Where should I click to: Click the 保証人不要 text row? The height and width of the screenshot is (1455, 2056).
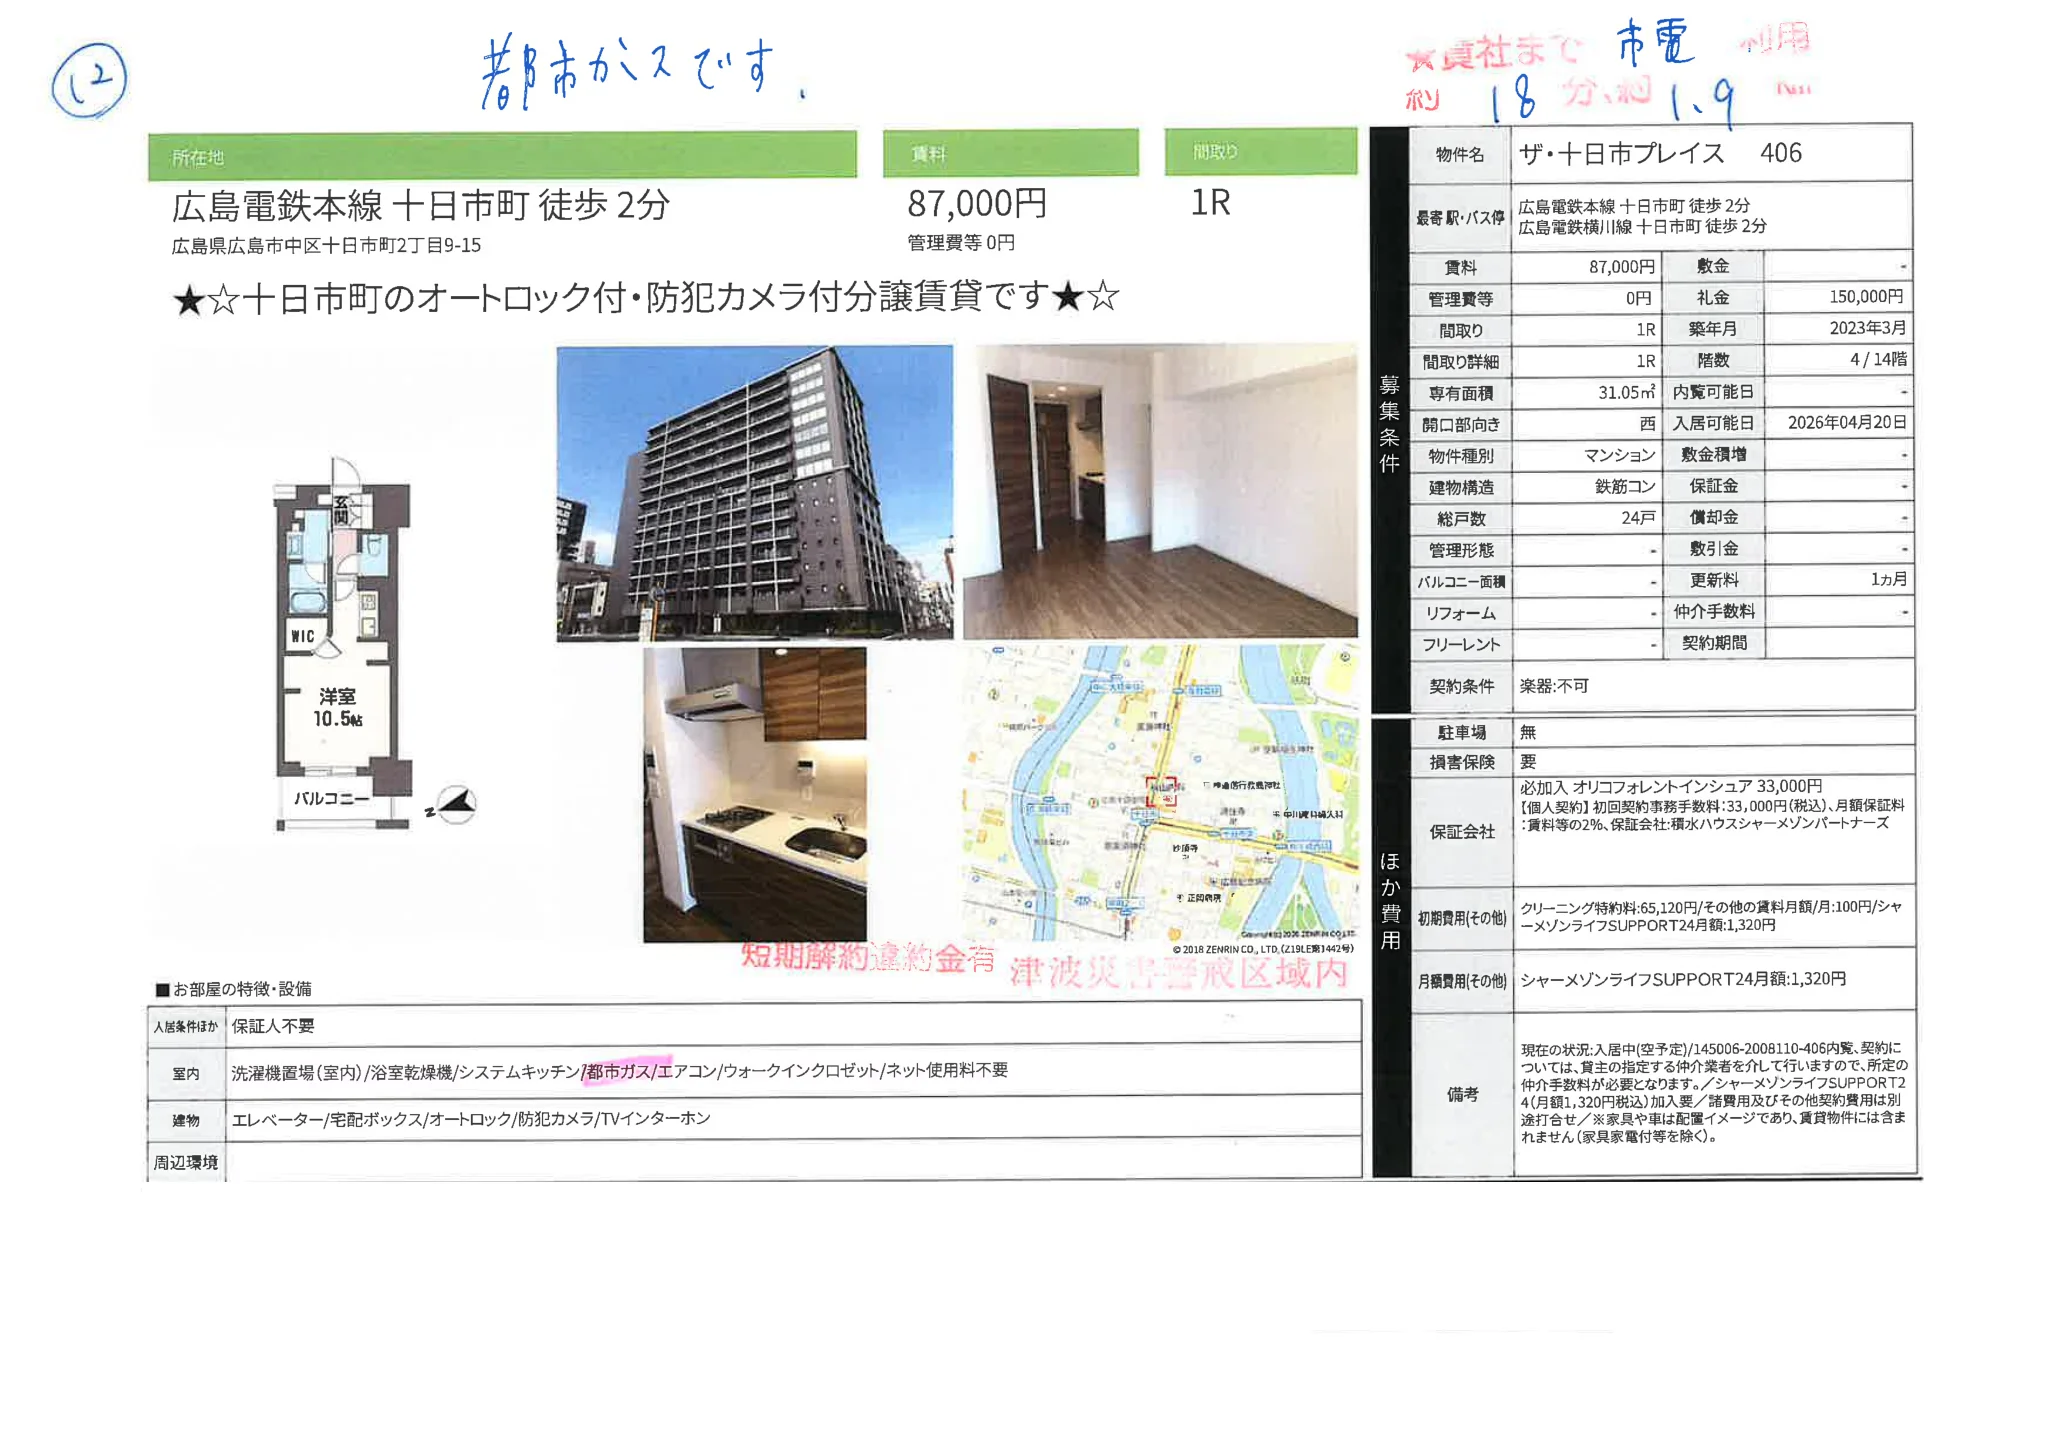[x=273, y=1026]
